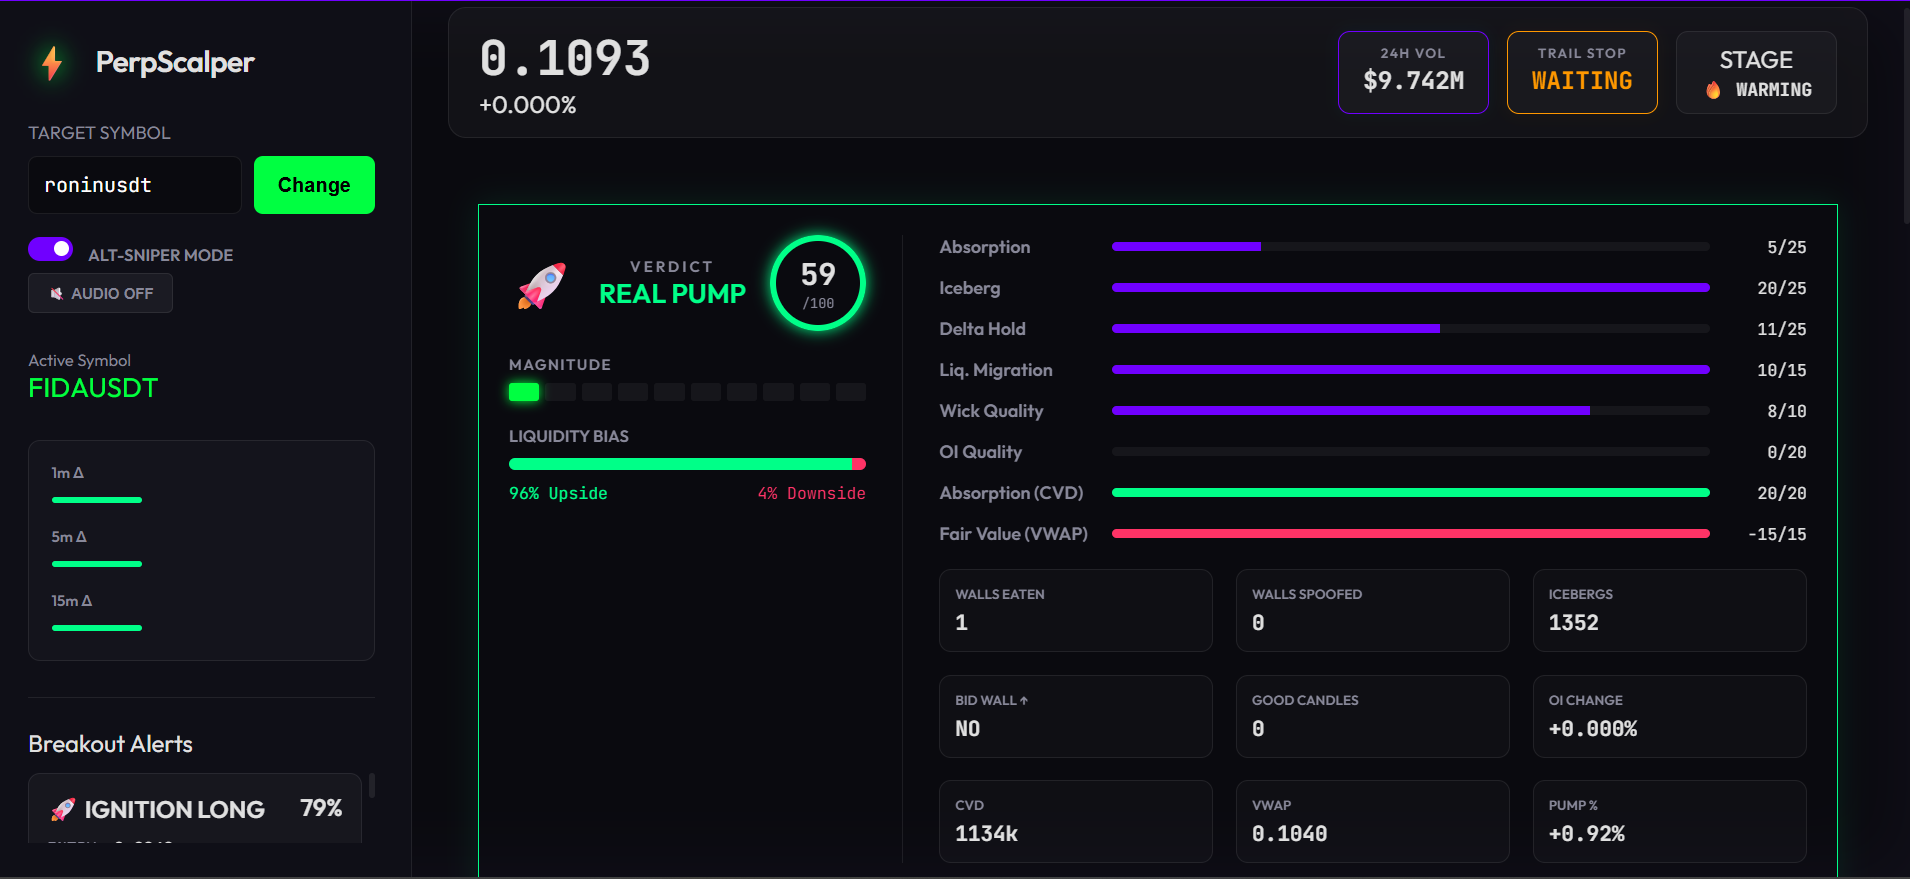Click the +0.000% price change text
1910x879 pixels.
(528, 106)
